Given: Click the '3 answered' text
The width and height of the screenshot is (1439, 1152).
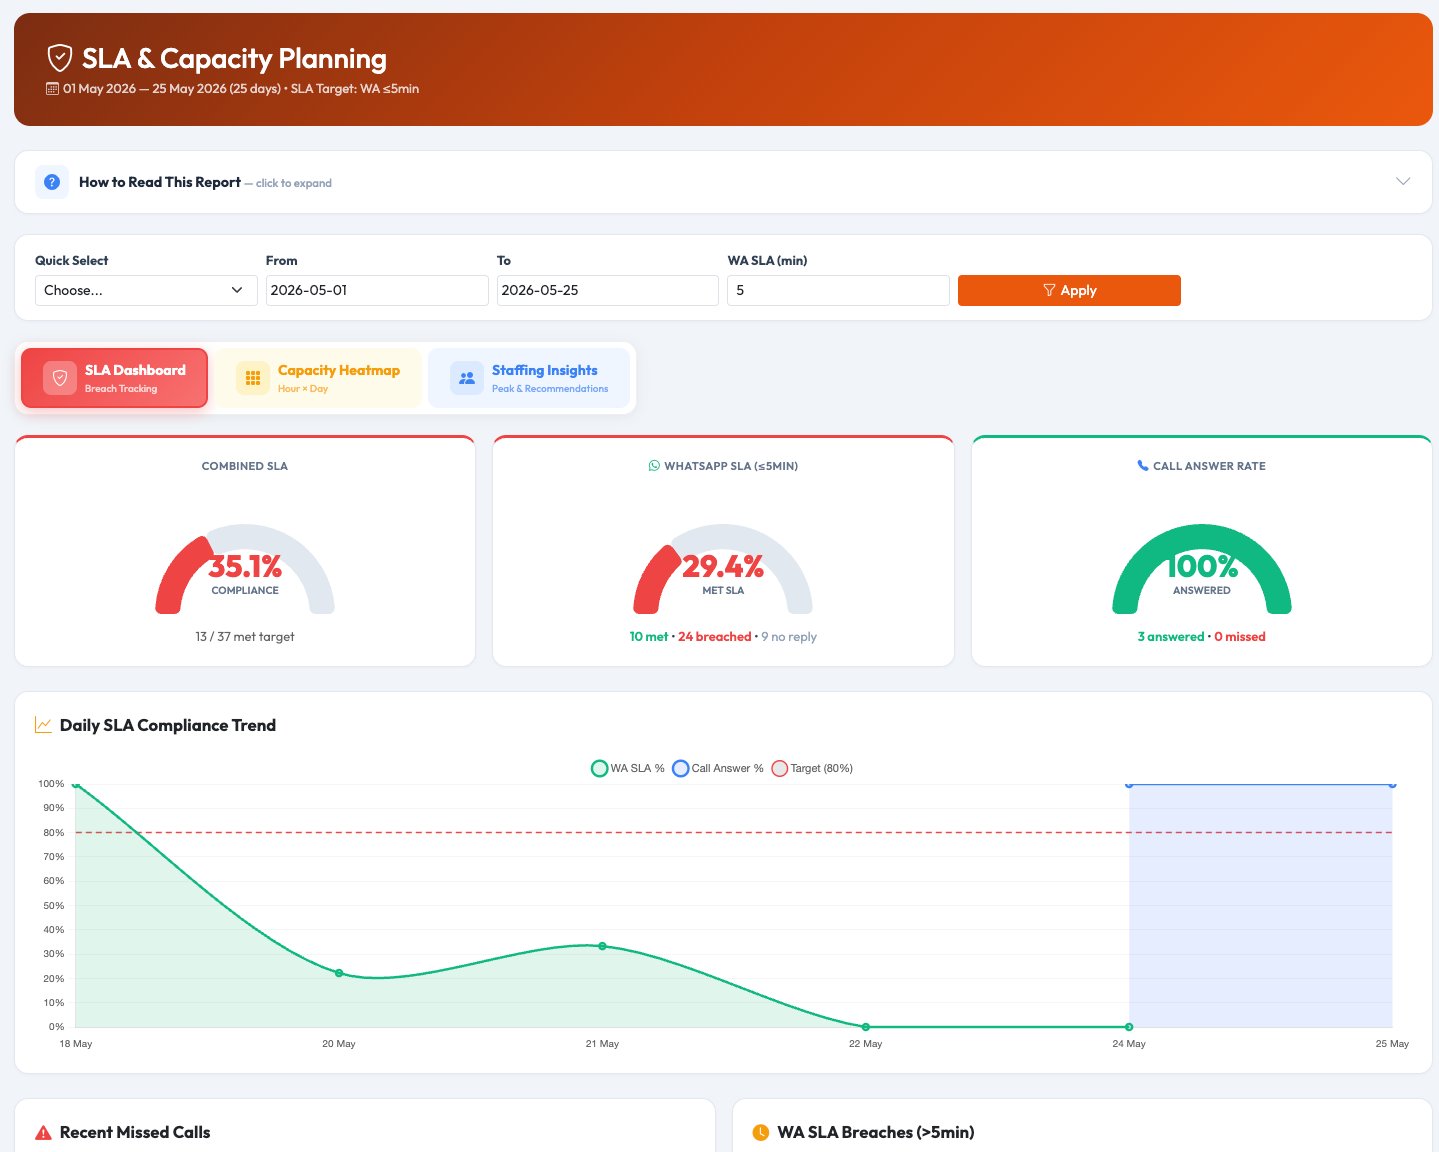Looking at the screenshot, I should (1171, 637).
